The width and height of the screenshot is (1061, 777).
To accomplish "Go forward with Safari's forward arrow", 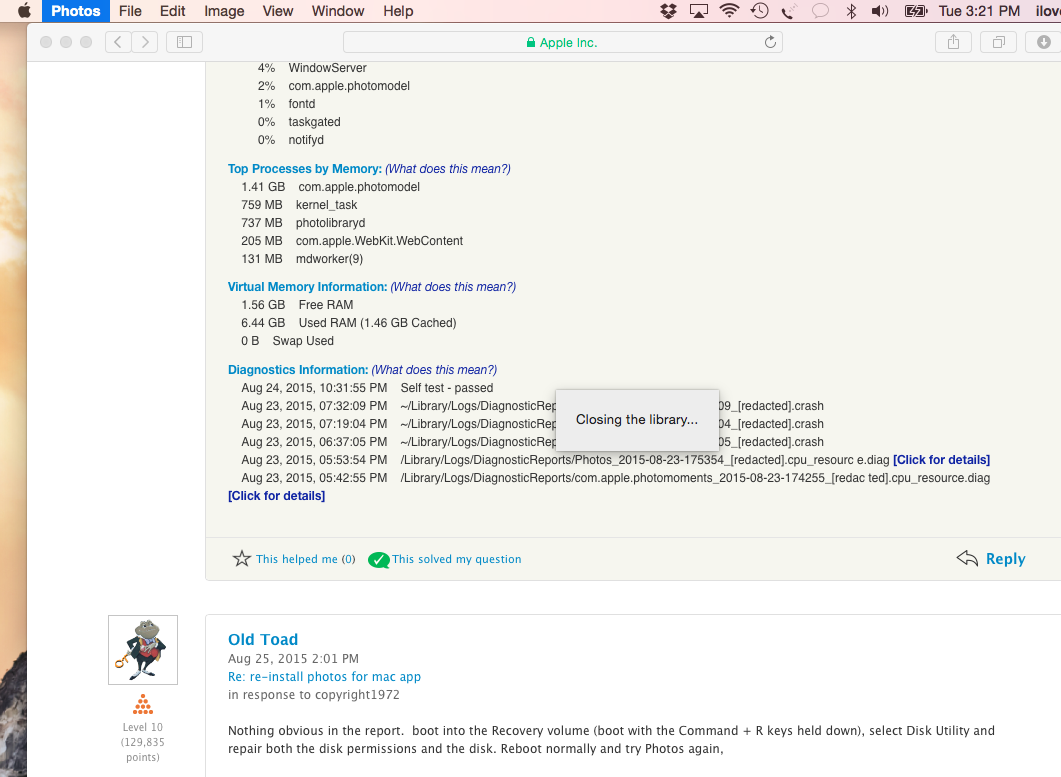I will pos(145,42).
